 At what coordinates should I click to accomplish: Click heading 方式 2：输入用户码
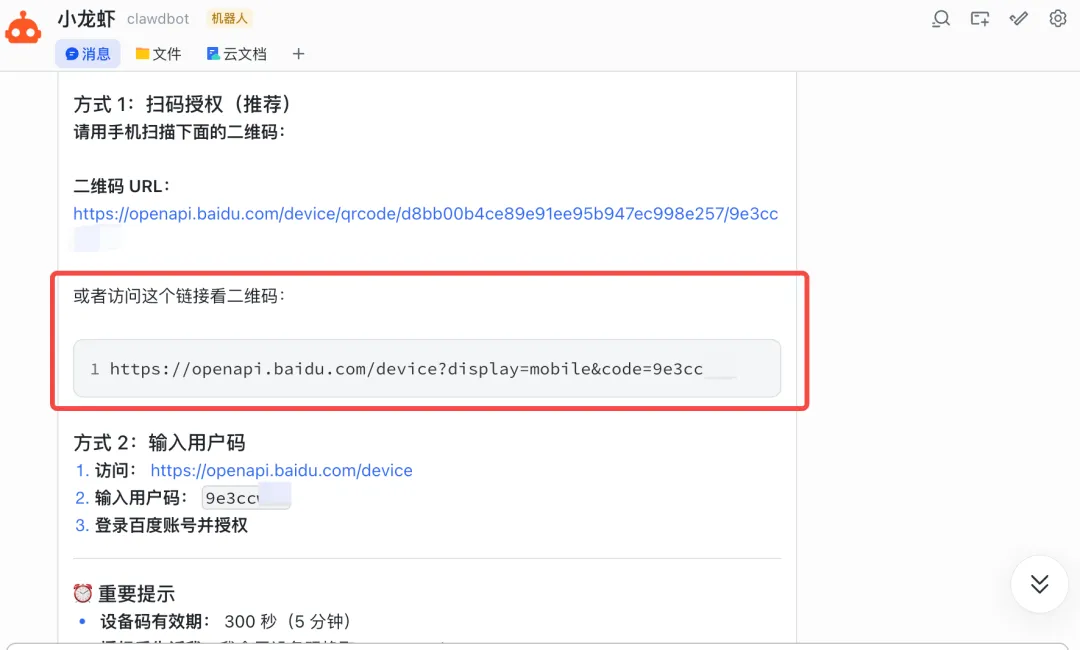(x=159, y=443)
